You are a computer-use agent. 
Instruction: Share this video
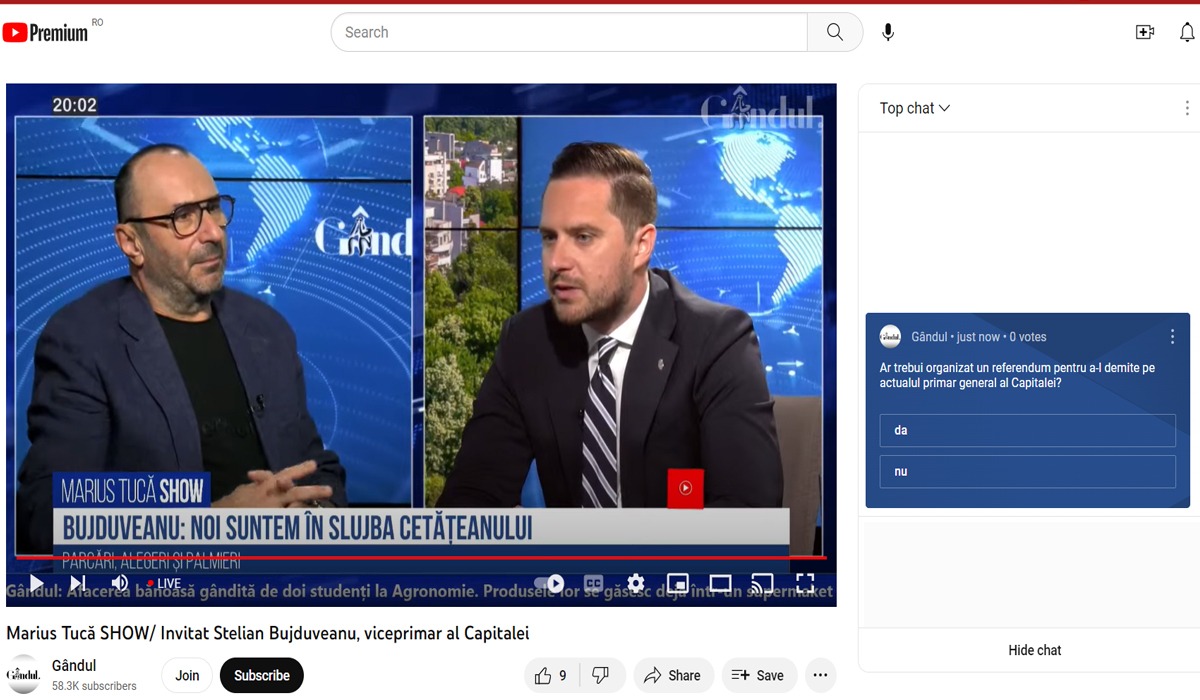[673, 676]
